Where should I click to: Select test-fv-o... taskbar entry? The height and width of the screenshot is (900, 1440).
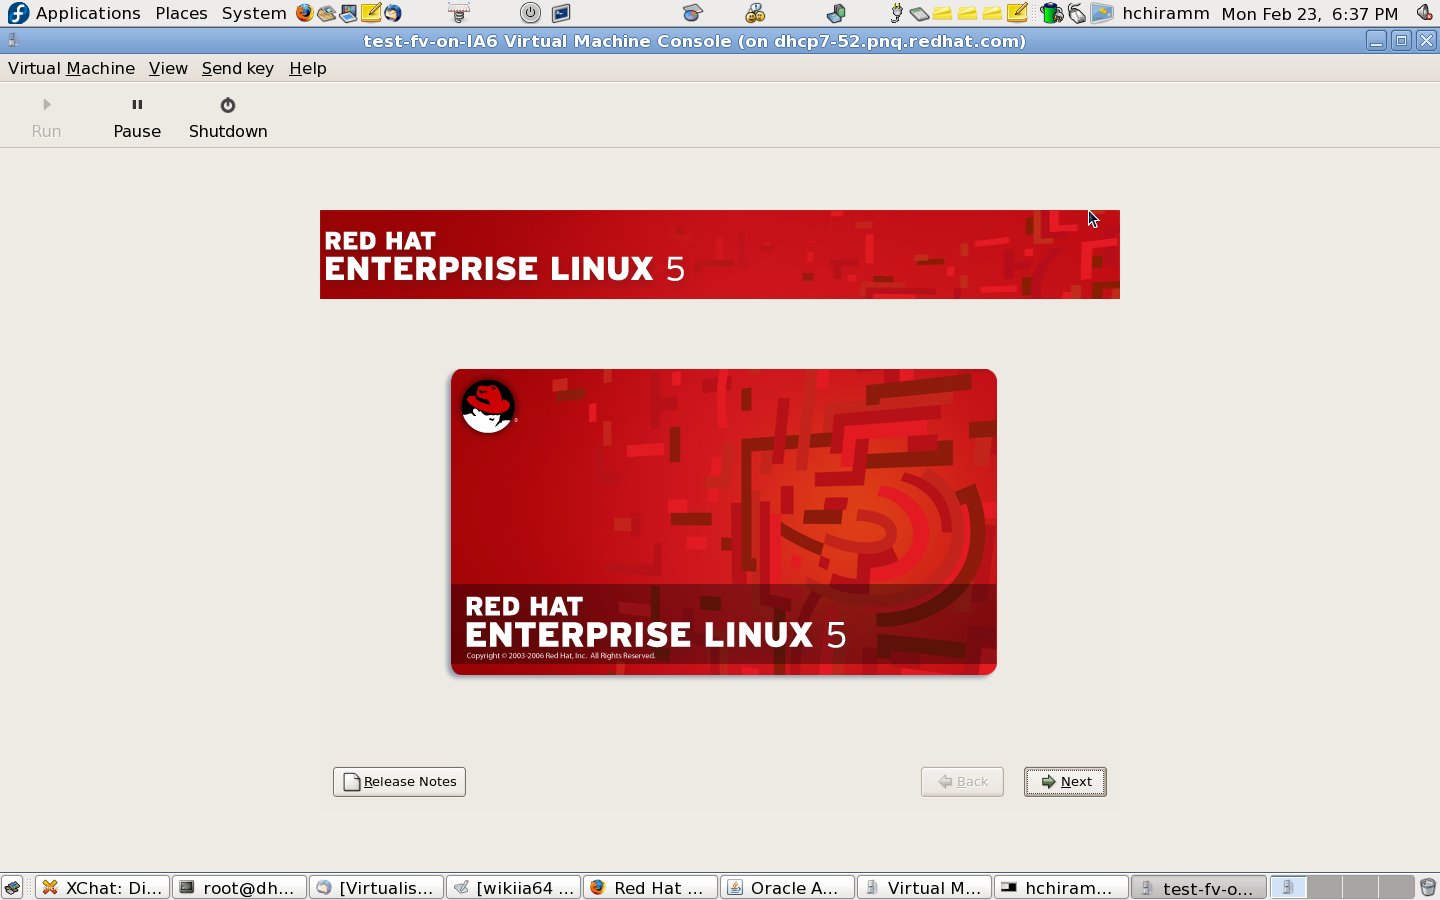1198,888
